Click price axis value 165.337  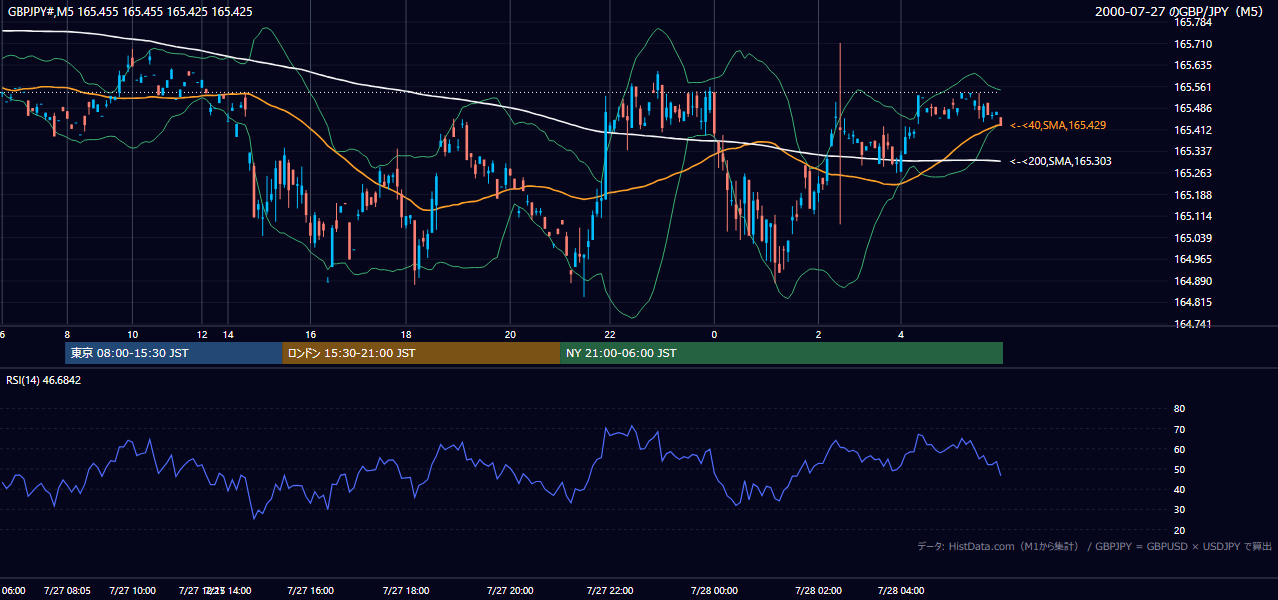[1193, 152]
